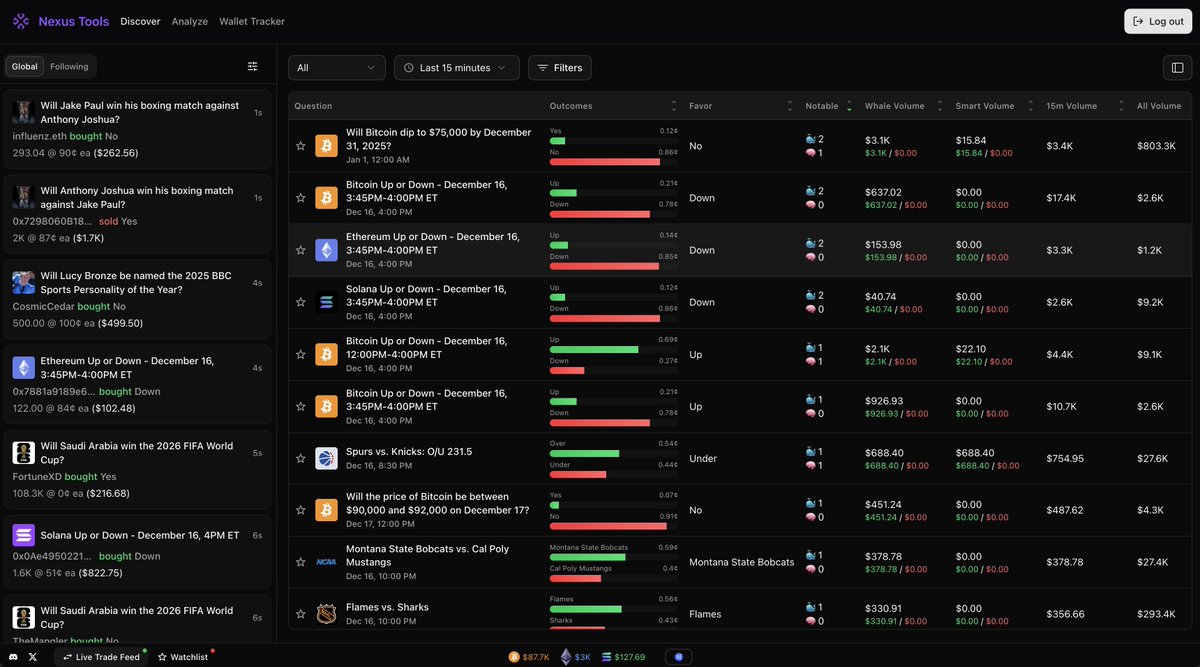Star the Bitcoin $90,000-$92,000 market
This screenshot has width=1200, height=667.
click(300, 510)
